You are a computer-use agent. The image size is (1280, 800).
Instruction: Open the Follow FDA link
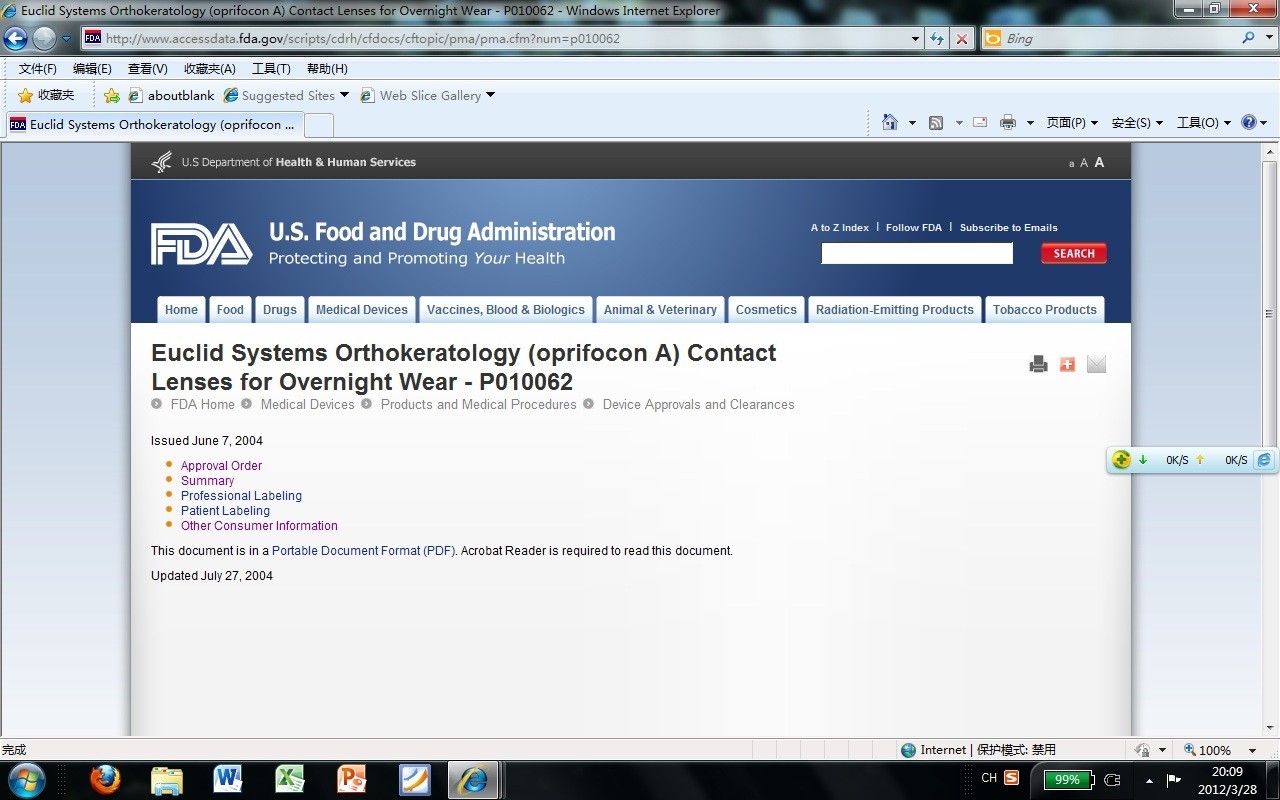point(914,227)
